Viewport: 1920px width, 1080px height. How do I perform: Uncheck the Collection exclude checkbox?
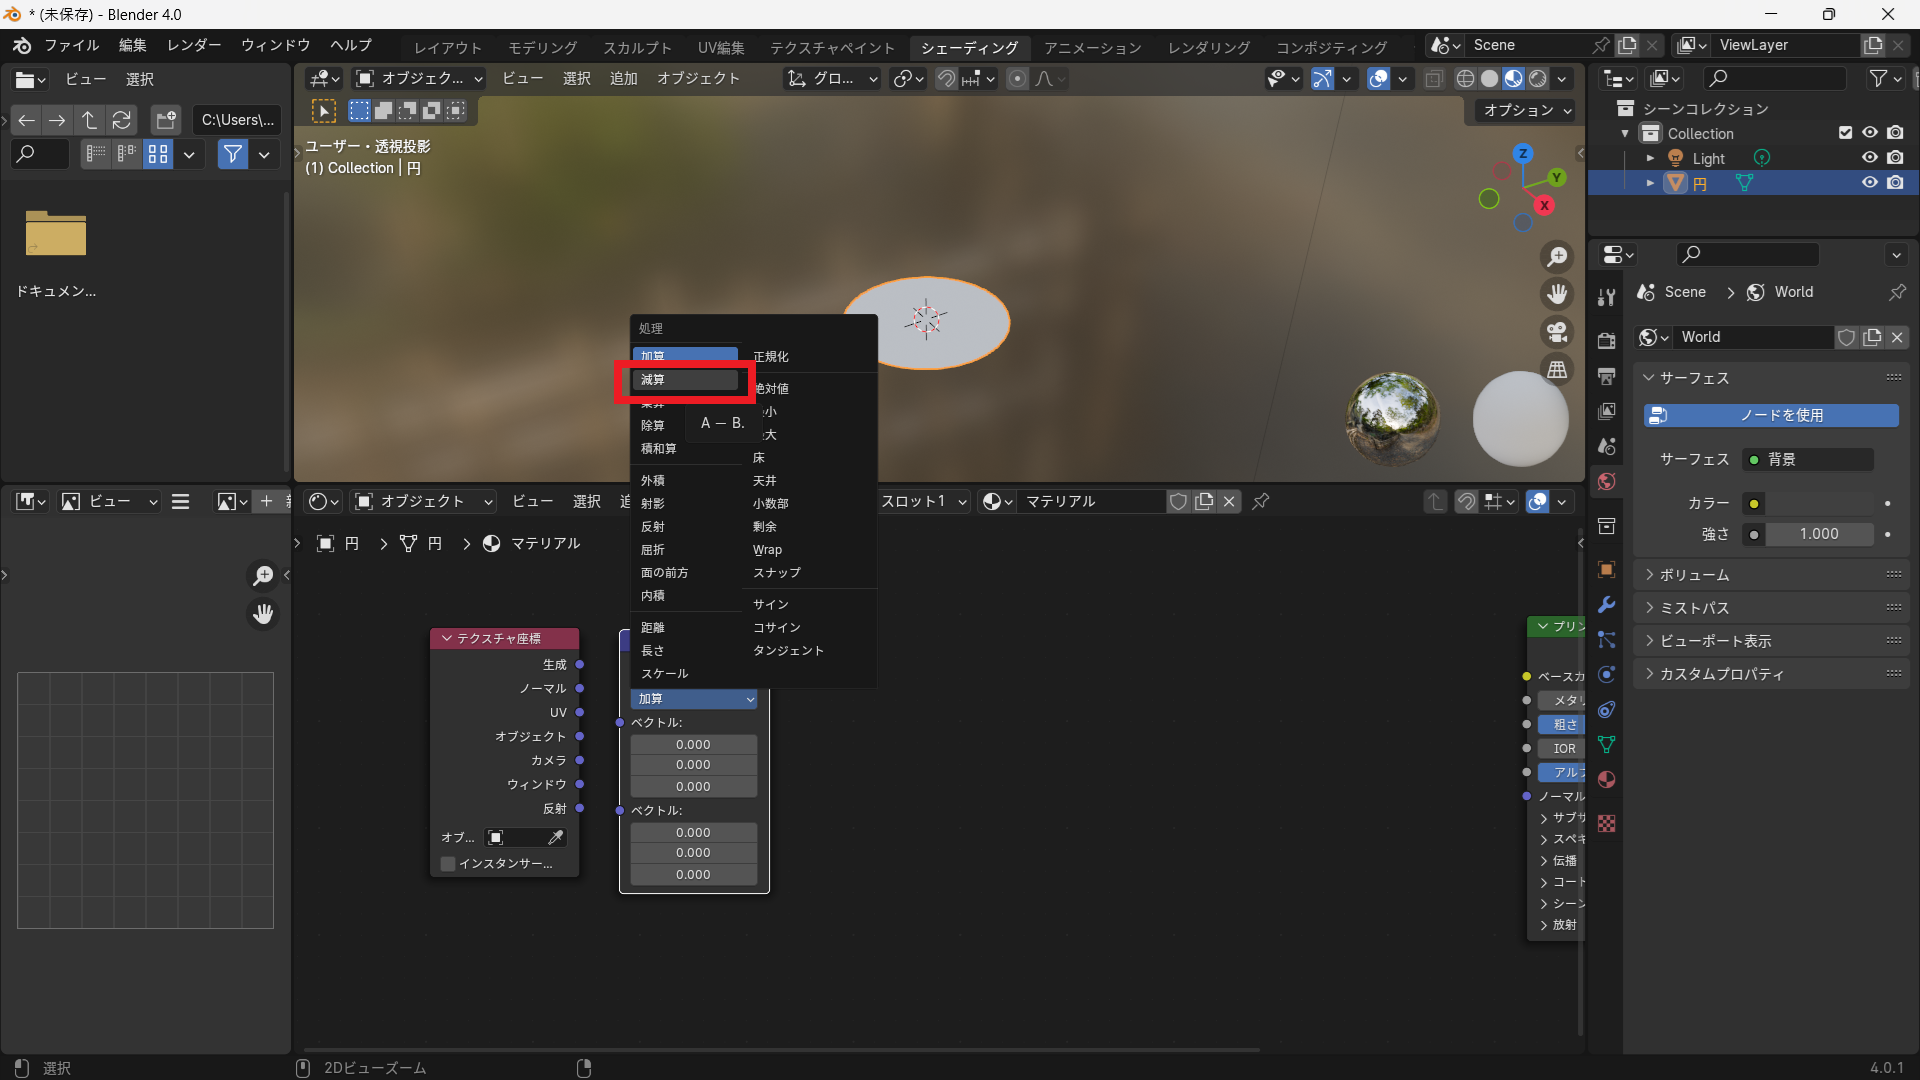1845,133
